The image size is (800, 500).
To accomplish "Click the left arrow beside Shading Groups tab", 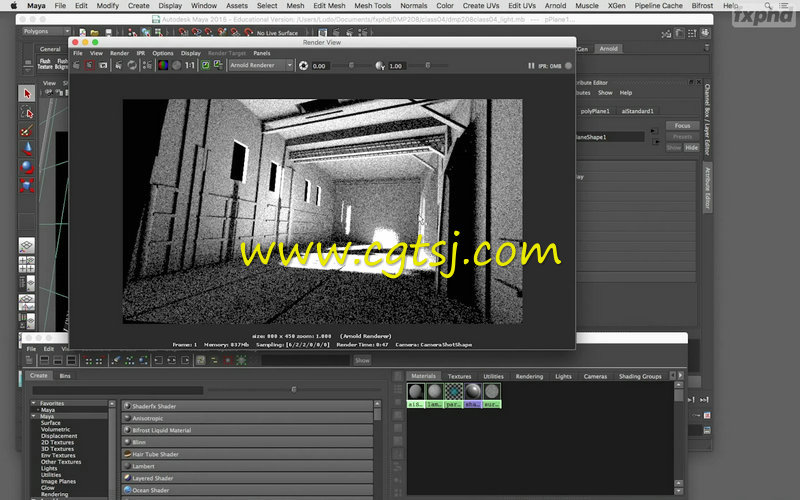I will point(672,376).
